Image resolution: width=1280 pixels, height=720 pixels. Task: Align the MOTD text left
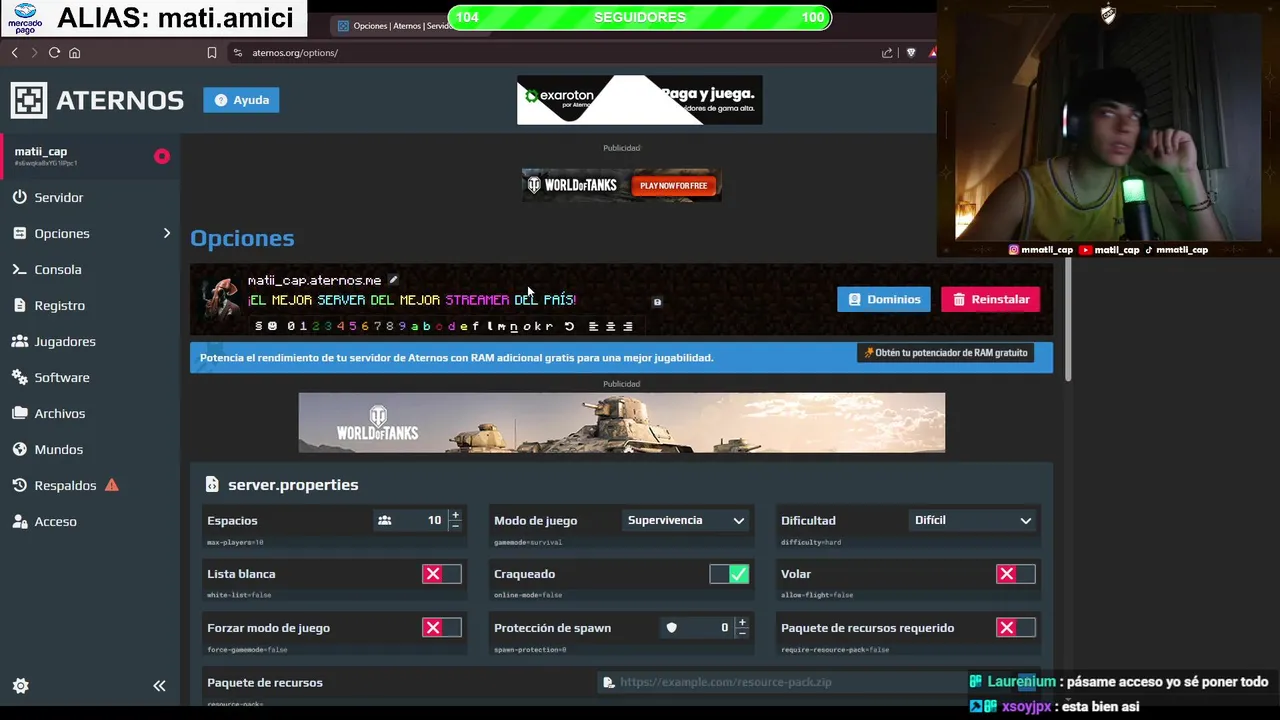point(593,326)
